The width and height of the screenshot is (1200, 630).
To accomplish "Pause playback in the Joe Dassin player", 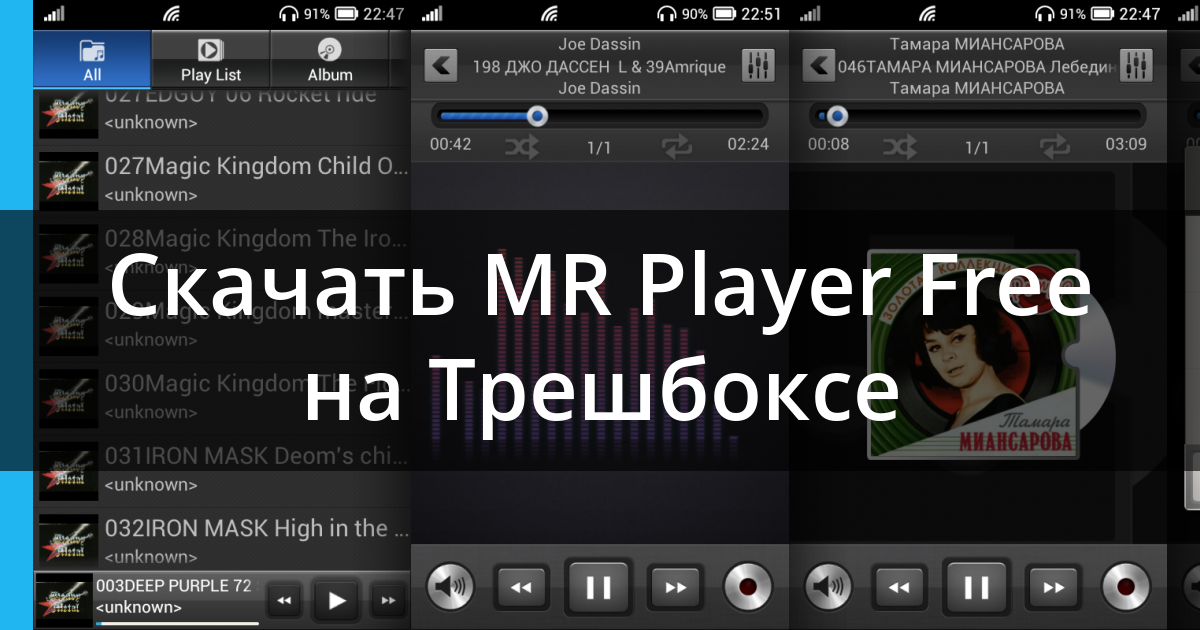I will pyautogui.click(x=599, y=586).
